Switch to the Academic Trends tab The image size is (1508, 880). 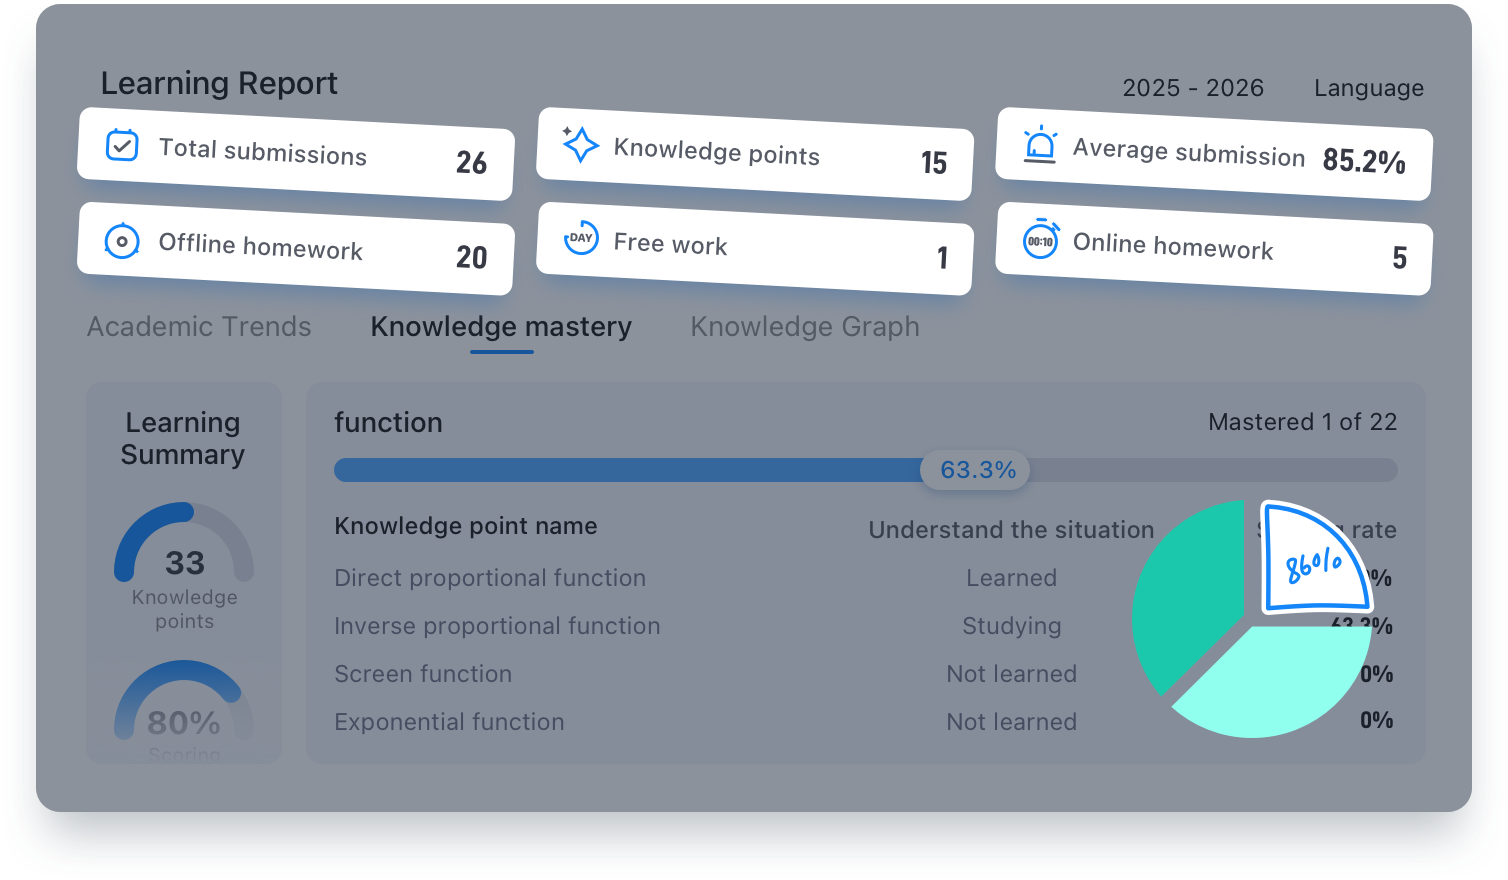199,327
